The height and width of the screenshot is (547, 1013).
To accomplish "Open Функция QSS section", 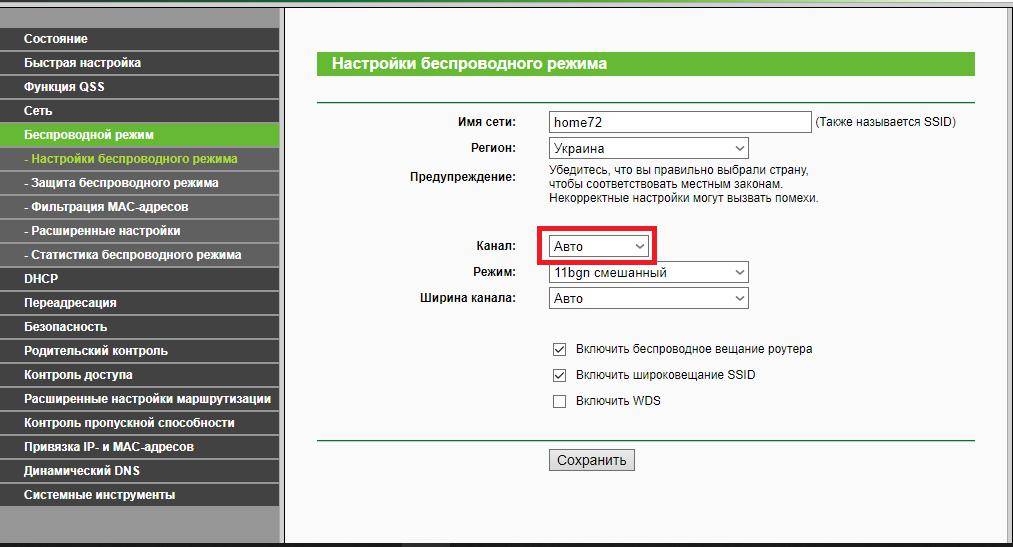I will 64,87.
